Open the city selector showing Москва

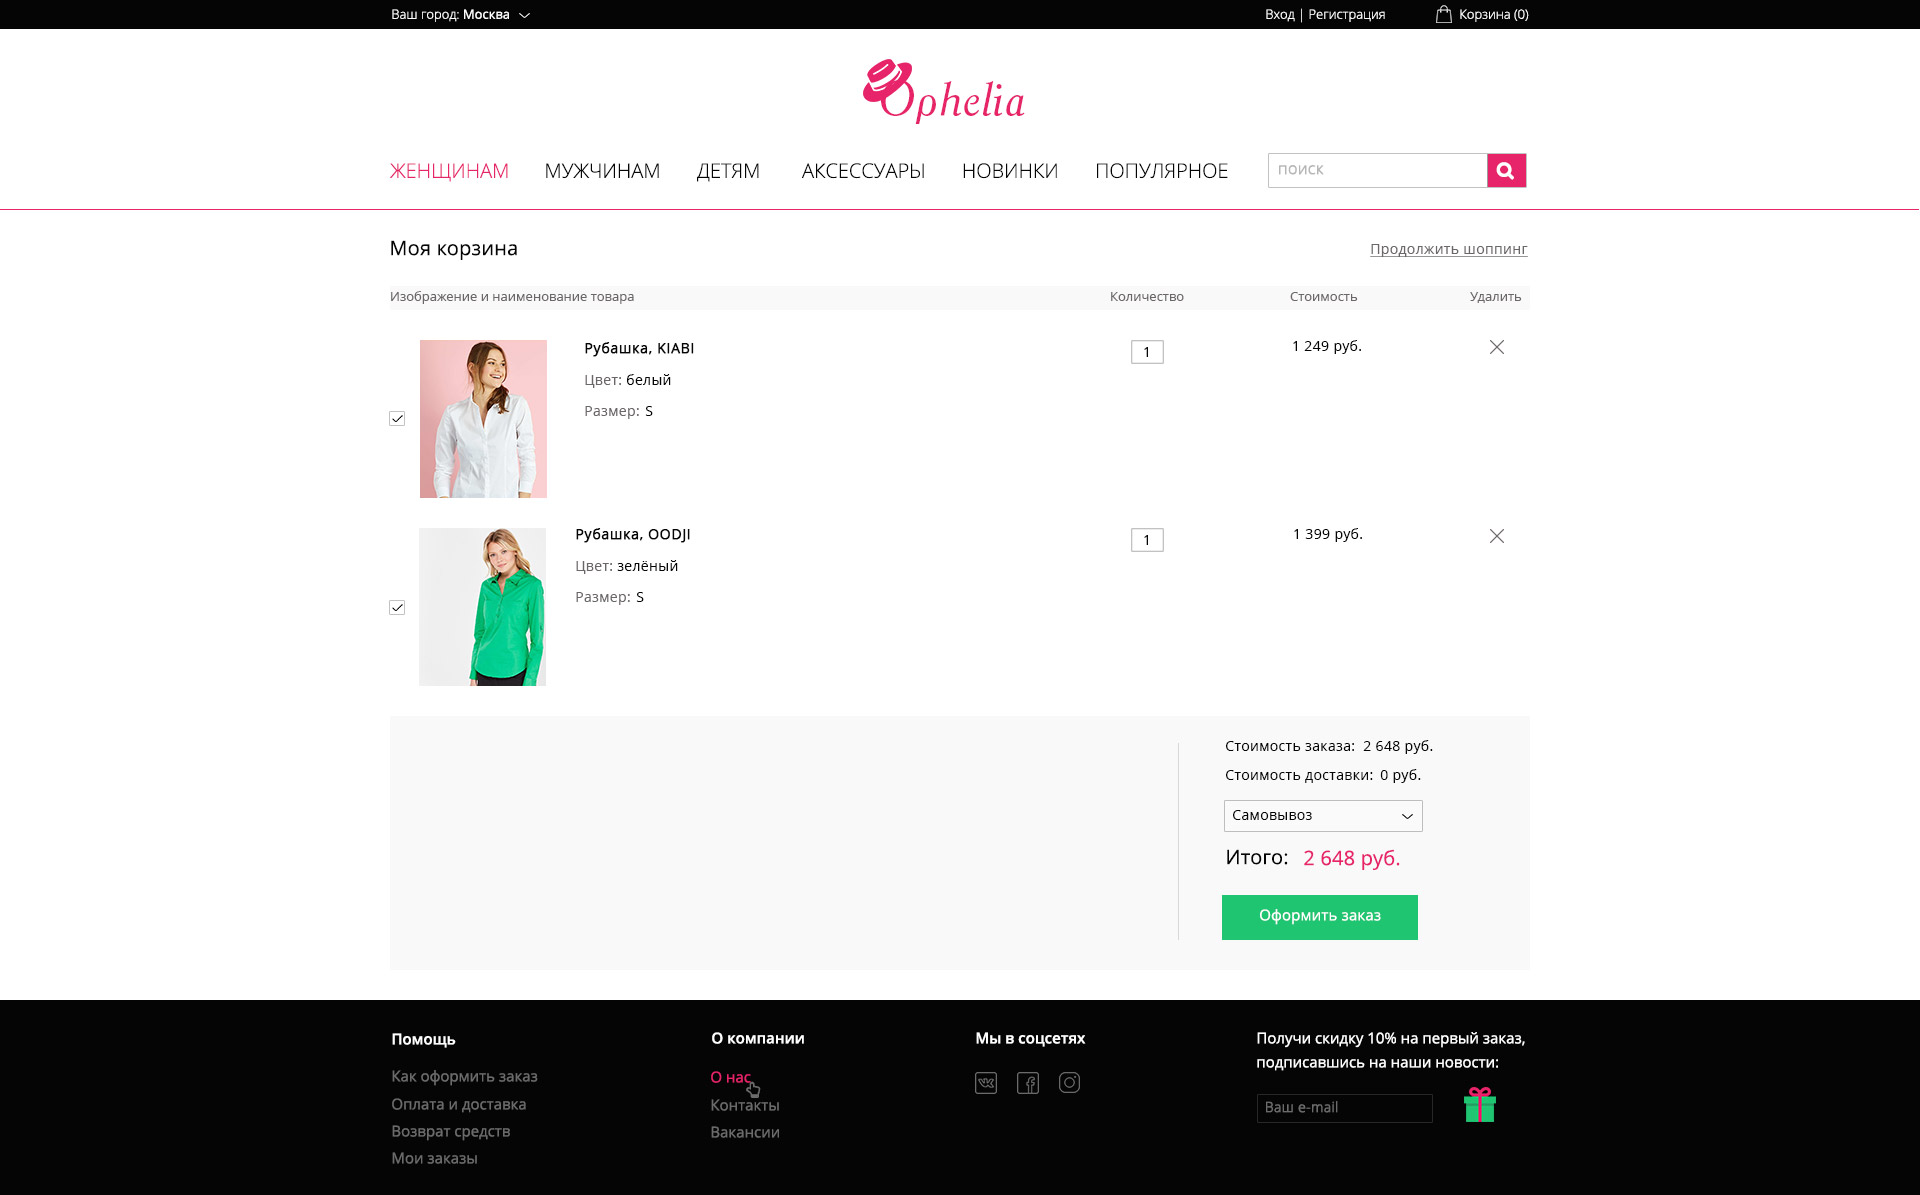click(460, 14)
